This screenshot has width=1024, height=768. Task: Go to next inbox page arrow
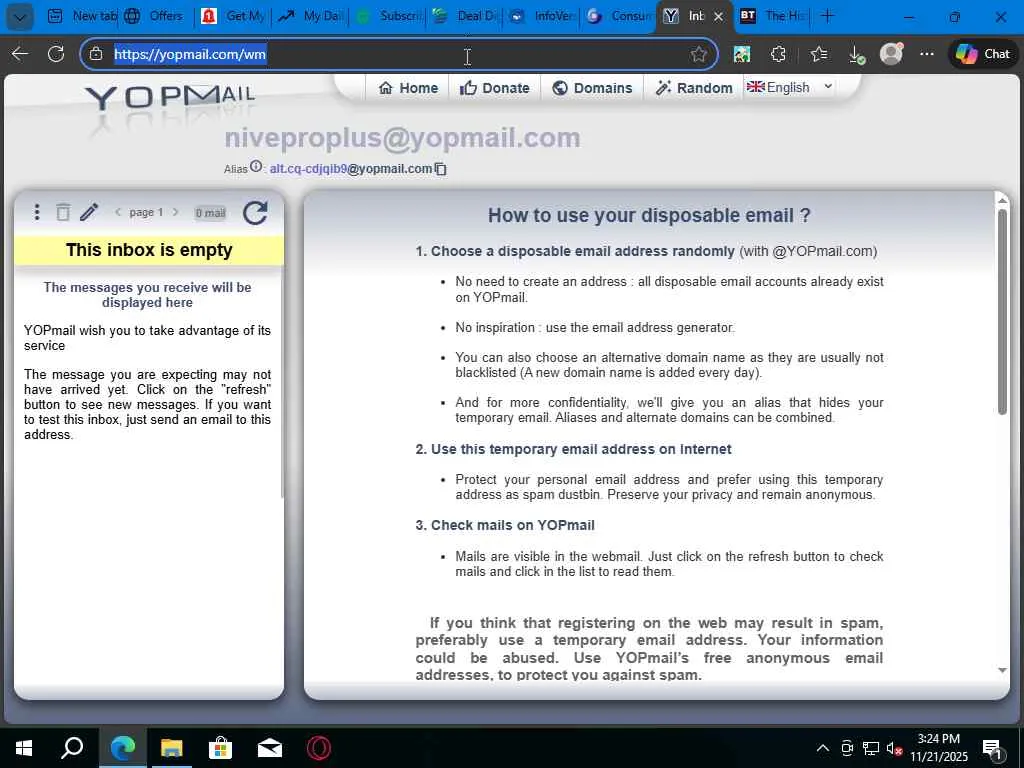pos(175,212)
